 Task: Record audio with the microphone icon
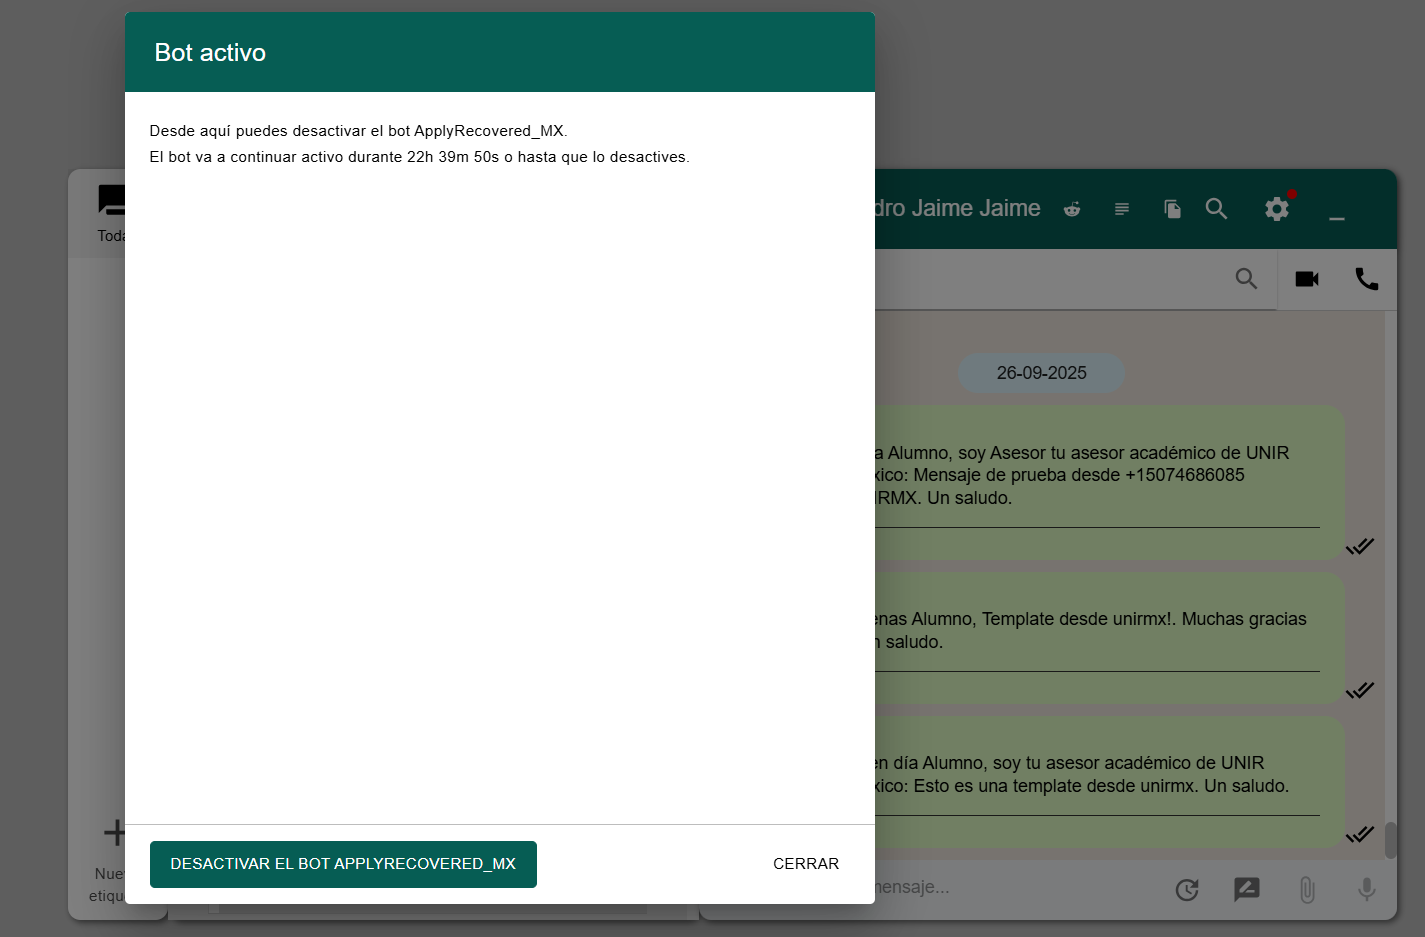1367,889
